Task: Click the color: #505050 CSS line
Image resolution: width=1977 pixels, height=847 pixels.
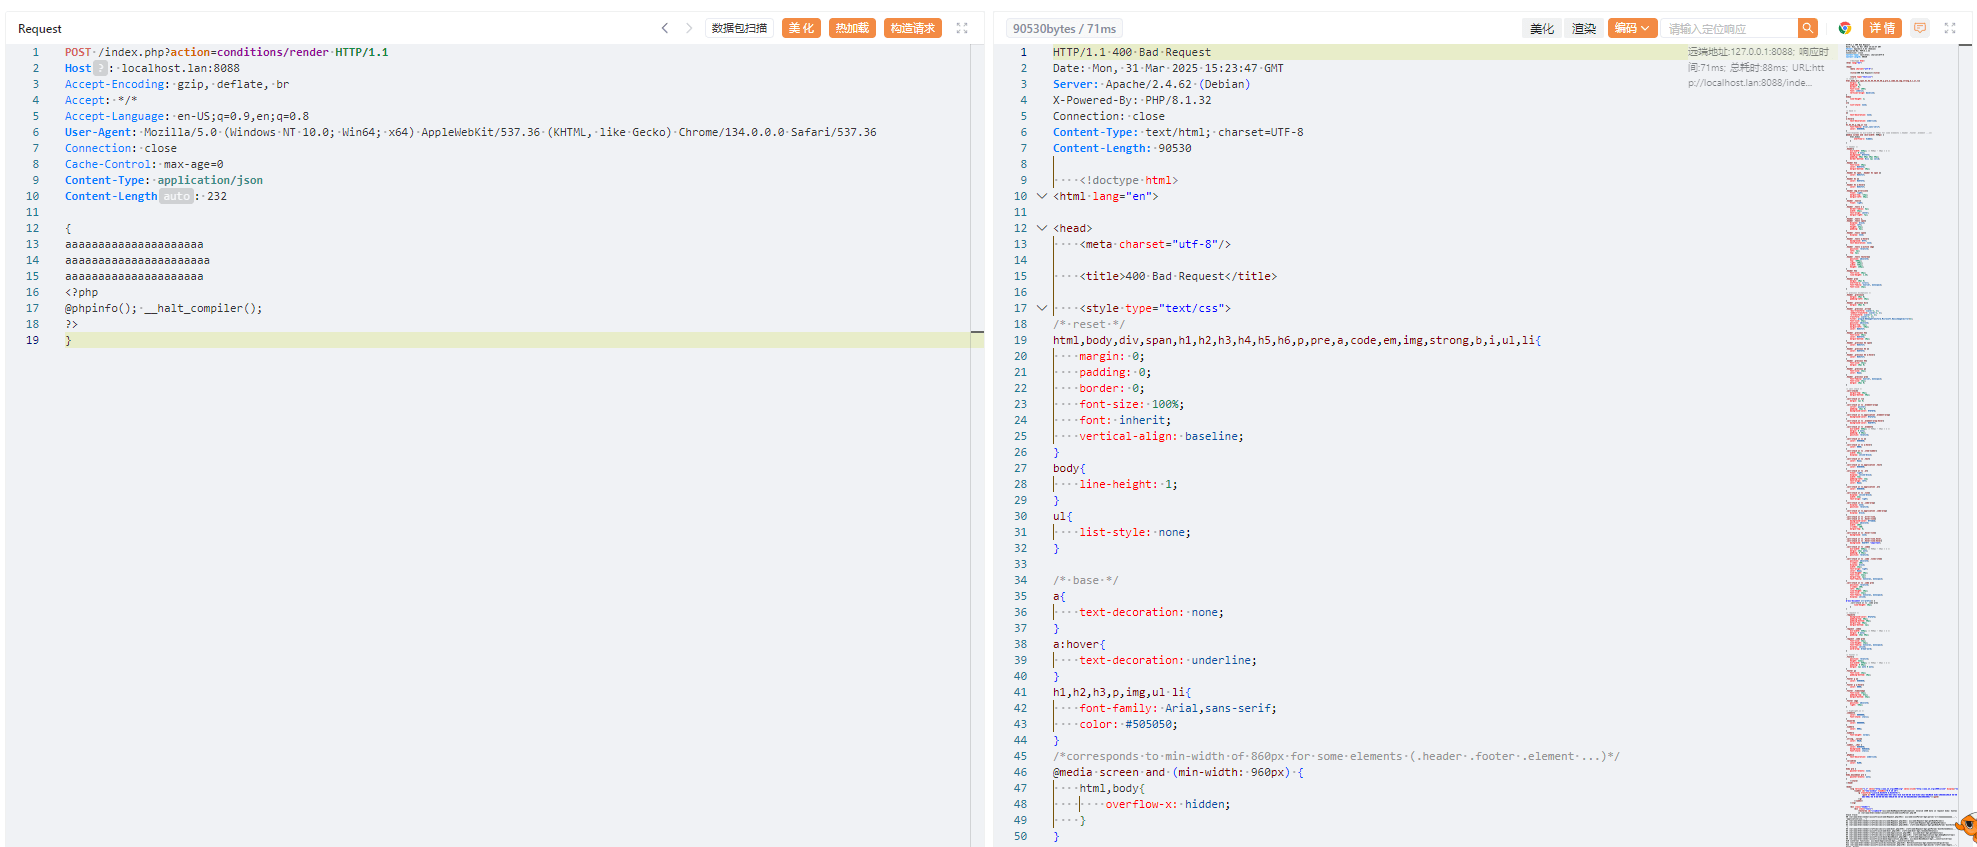Action: (x=1128, y=724)
